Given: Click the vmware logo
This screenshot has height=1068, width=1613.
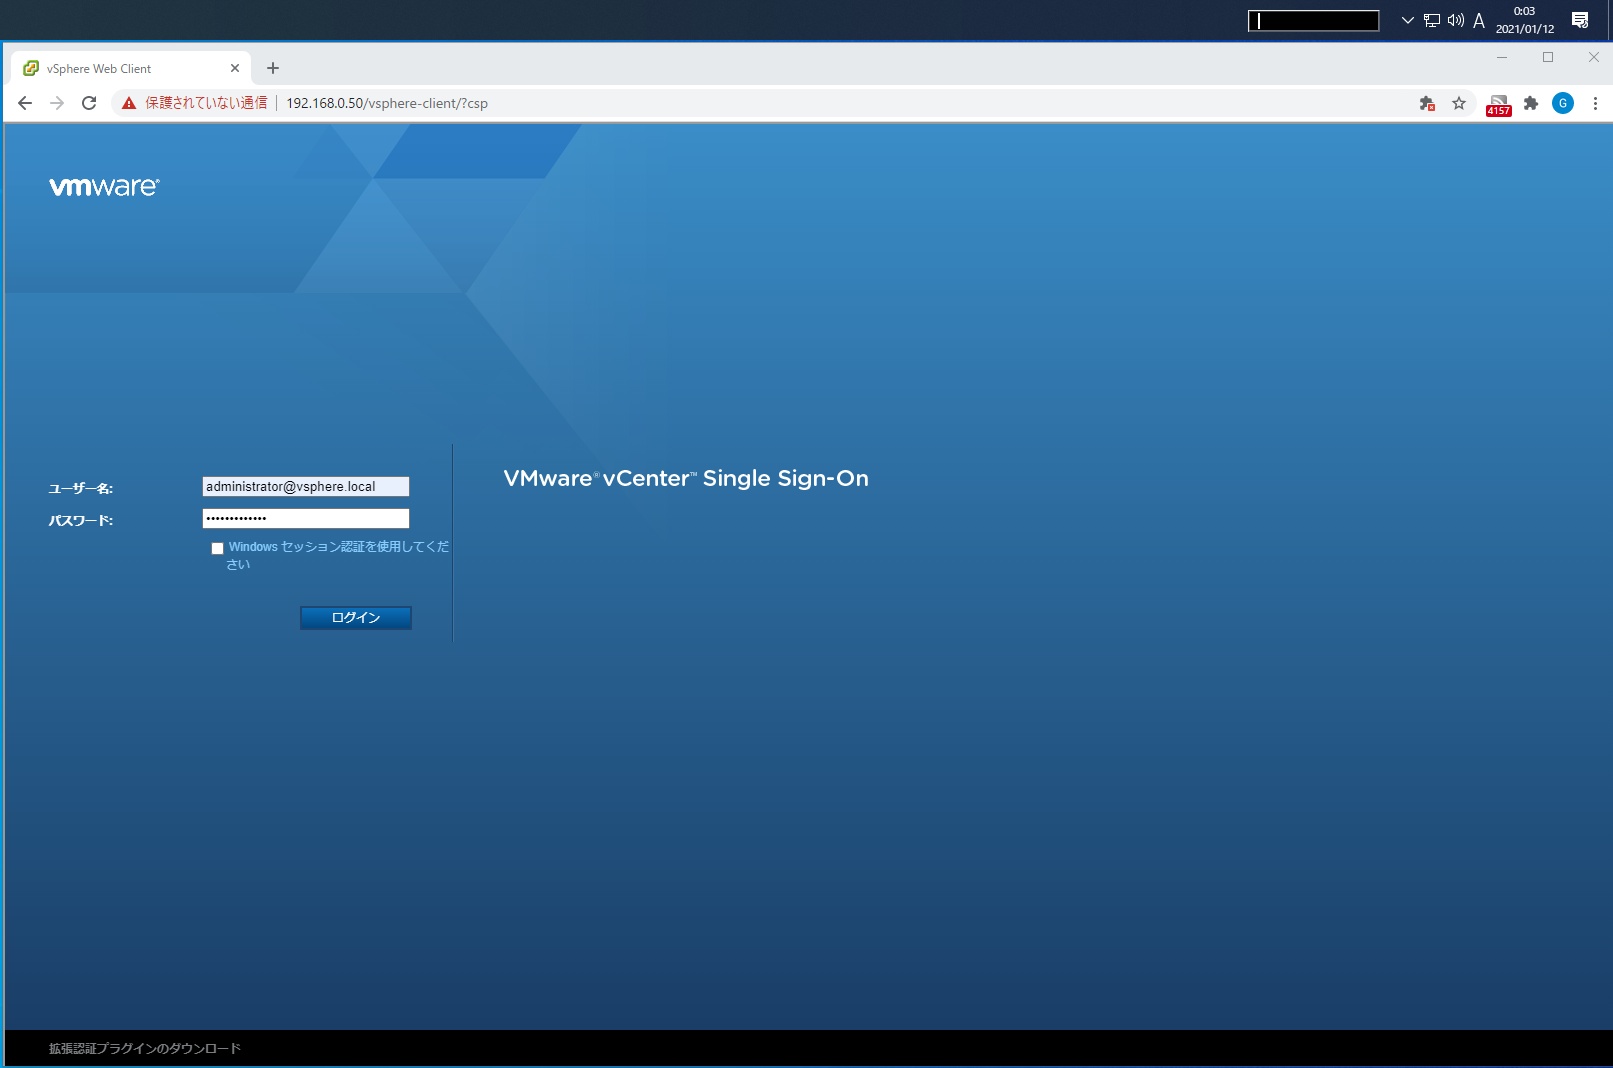Looking at the screenshot, I should pyautogui.click(x=104, y=187).
